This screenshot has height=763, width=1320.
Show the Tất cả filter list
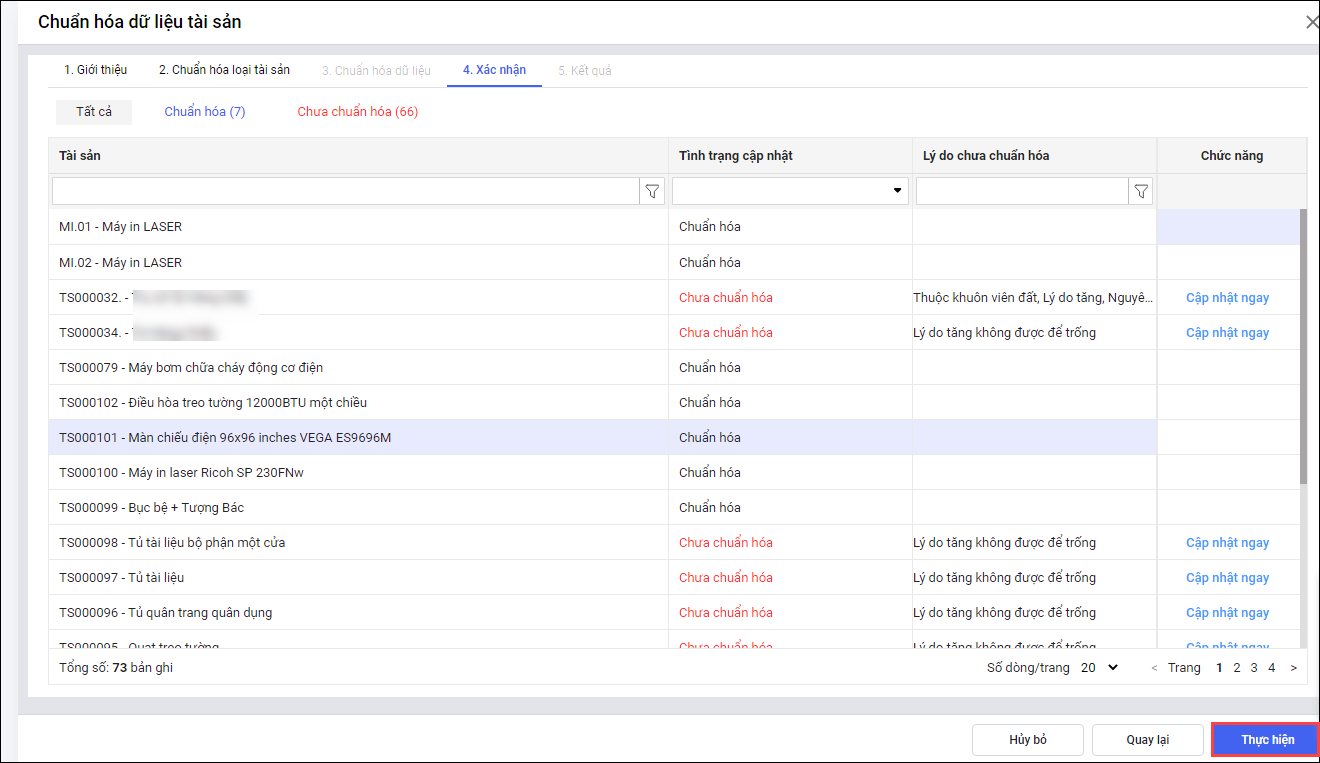[x=94, y=112]
